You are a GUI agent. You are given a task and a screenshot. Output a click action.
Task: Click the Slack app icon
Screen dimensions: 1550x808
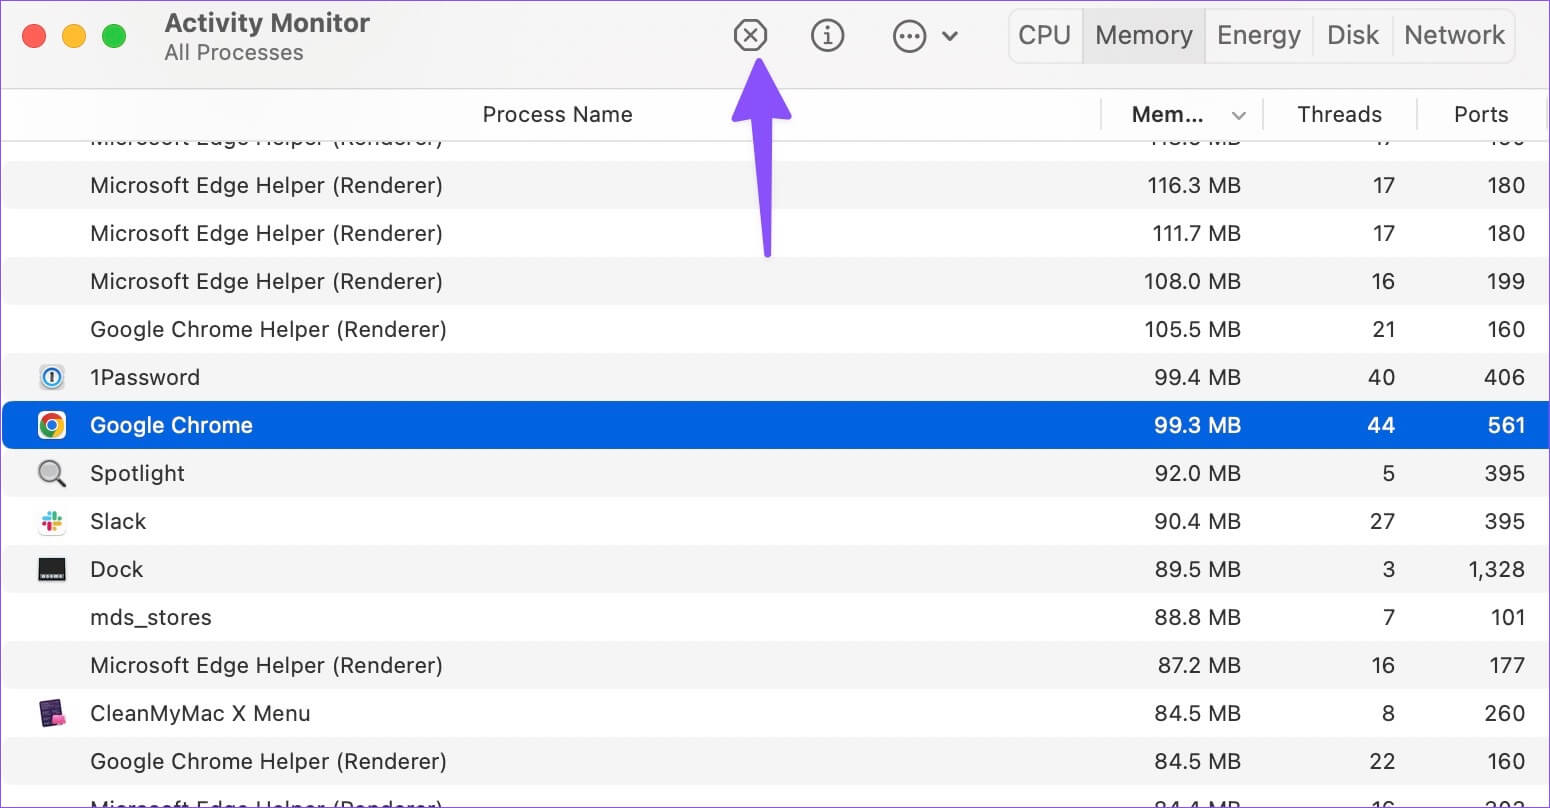[x=52, y=521]
